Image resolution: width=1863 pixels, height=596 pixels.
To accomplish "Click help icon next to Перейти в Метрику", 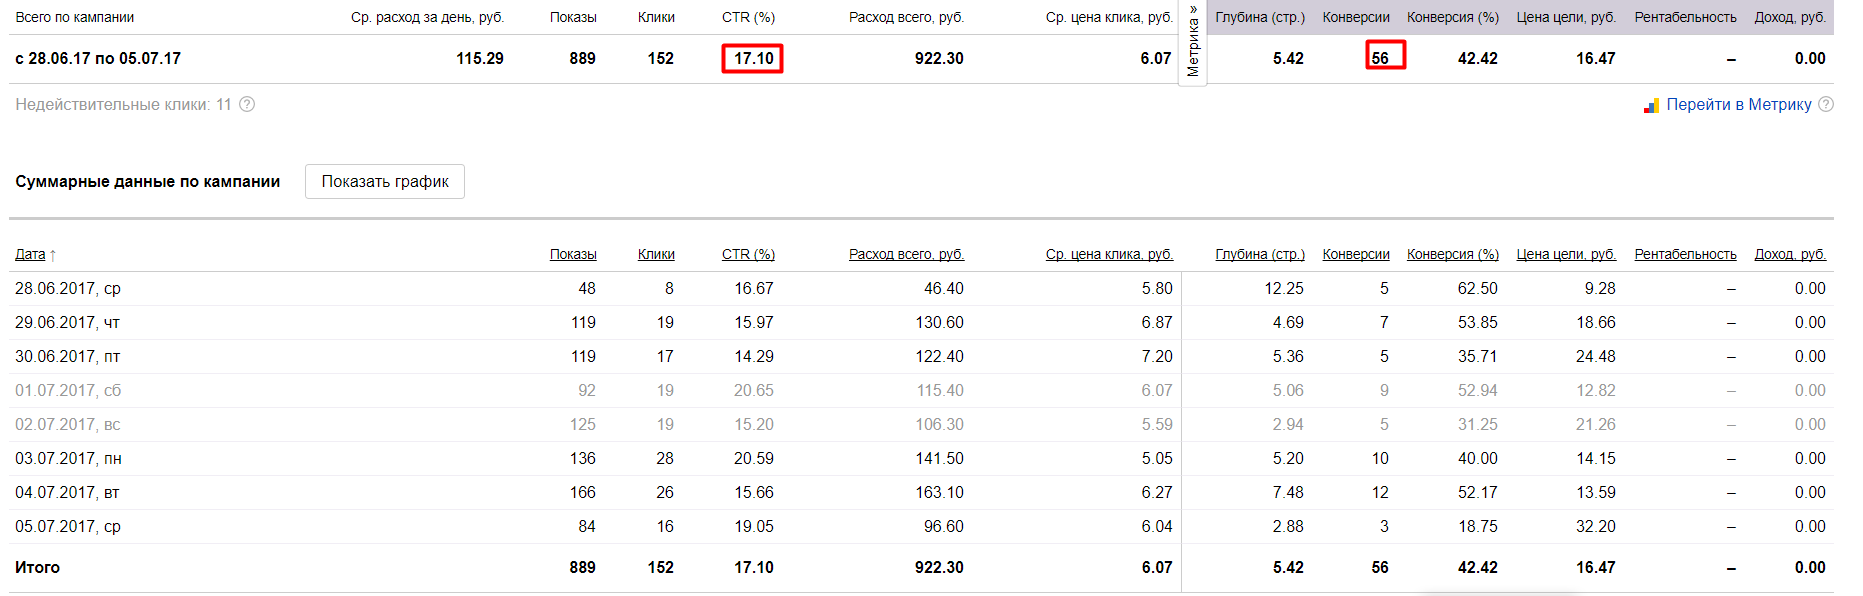I will [1826, 104].
